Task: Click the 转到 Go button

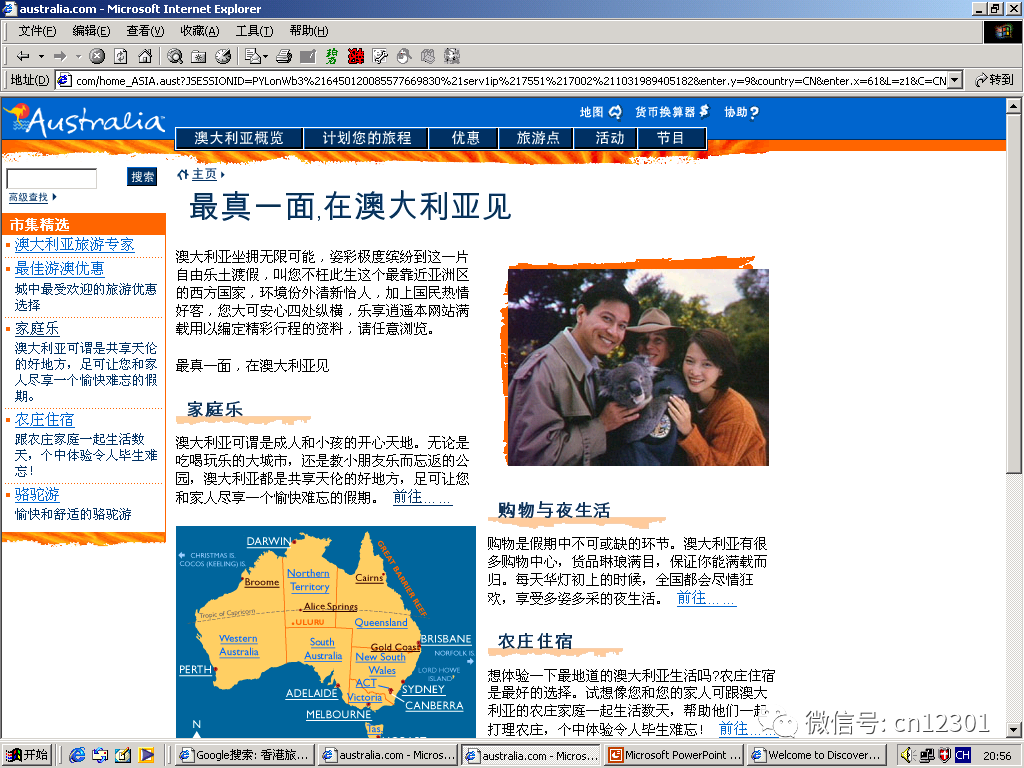Action: (994, 80)
